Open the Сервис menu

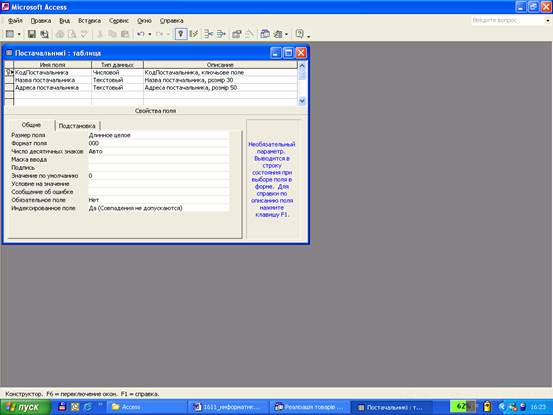pos(118,21)
